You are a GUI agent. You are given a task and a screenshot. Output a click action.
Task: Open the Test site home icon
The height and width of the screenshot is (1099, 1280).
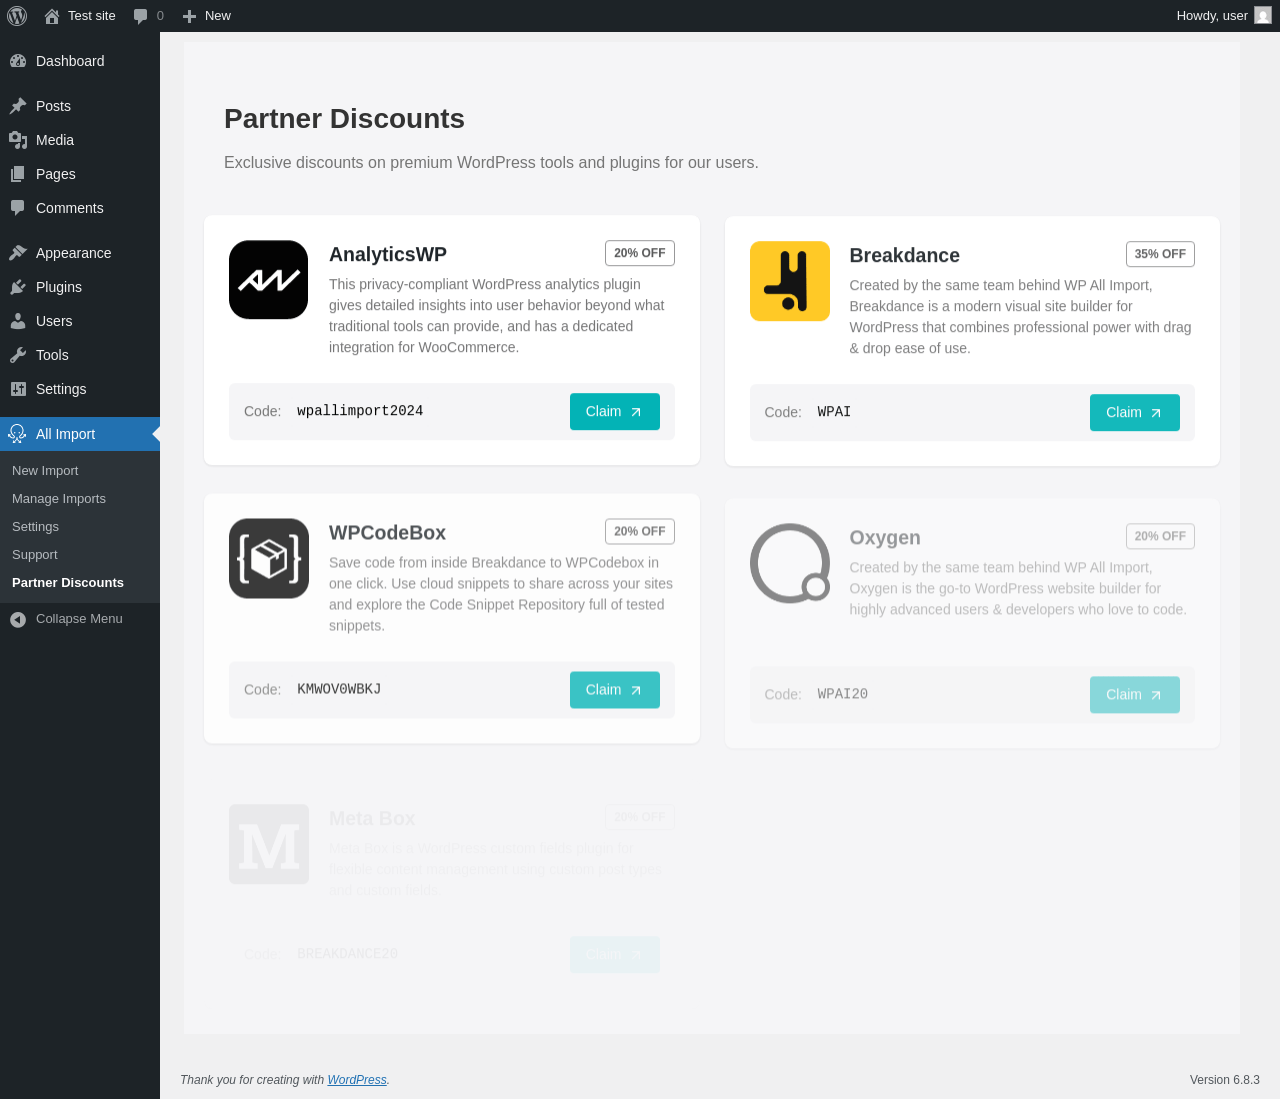pos(52,16)
